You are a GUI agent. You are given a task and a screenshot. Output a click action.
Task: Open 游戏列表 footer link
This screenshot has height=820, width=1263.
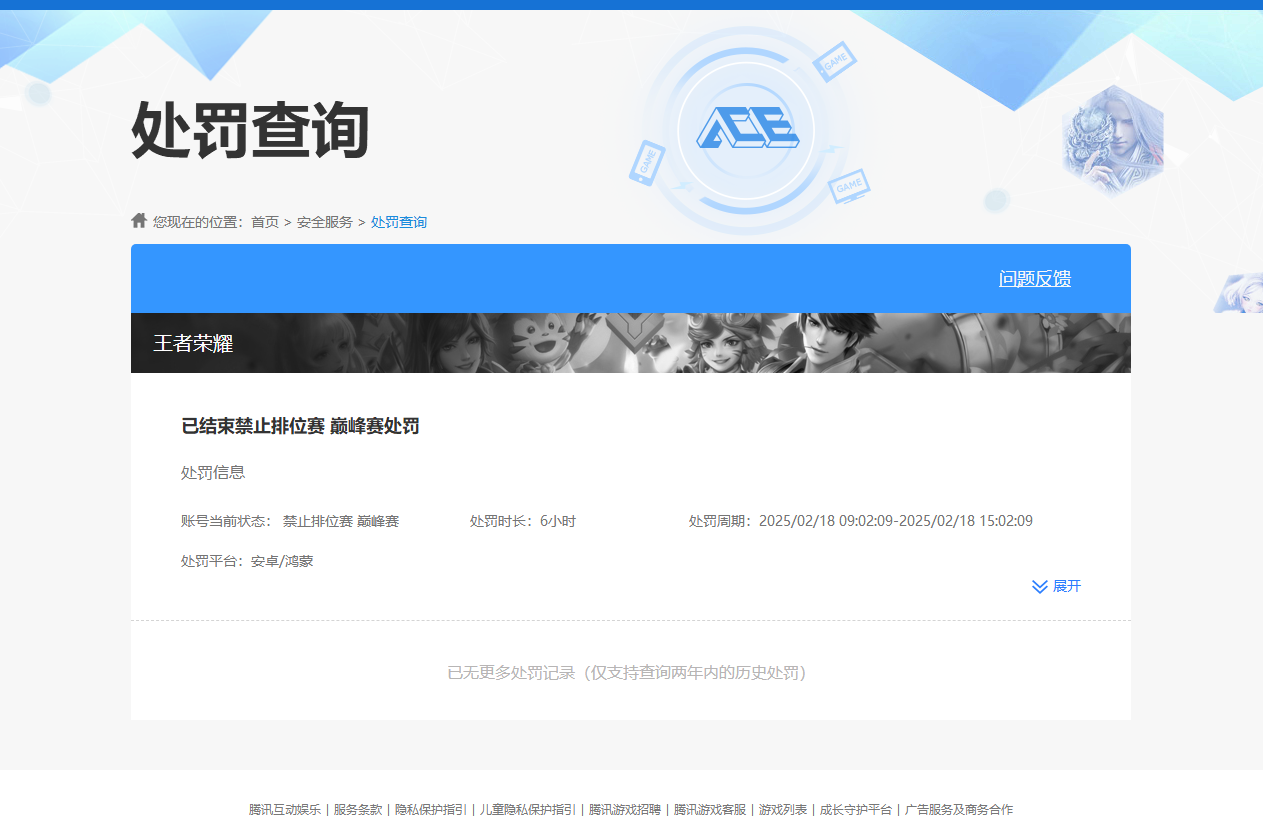[783, 809]
